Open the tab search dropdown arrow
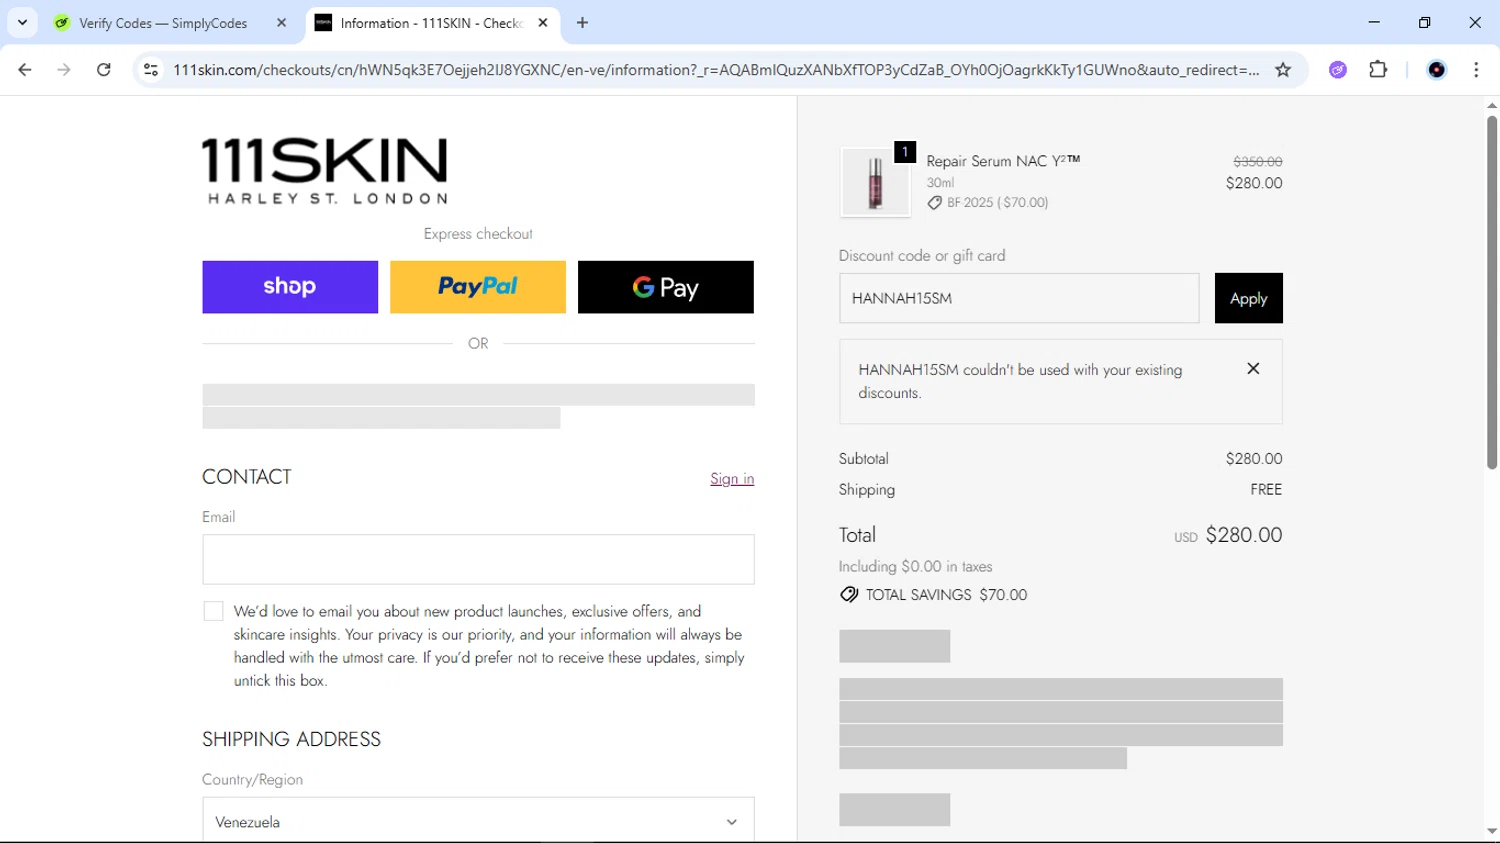The image size is (1500, 843). click(x=22, y=23)
